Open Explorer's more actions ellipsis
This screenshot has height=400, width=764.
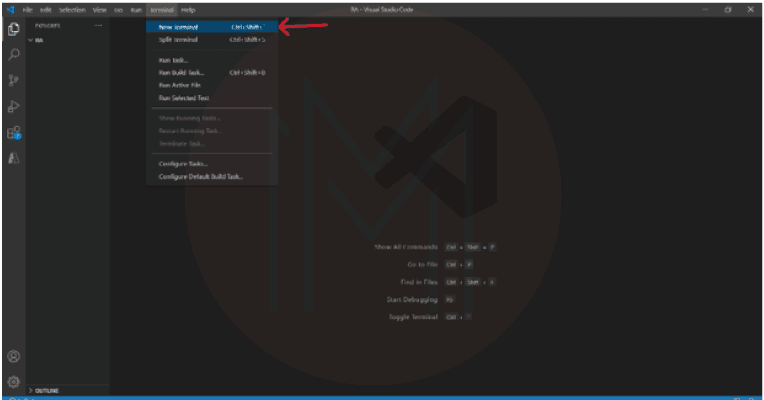pos(98,26)
